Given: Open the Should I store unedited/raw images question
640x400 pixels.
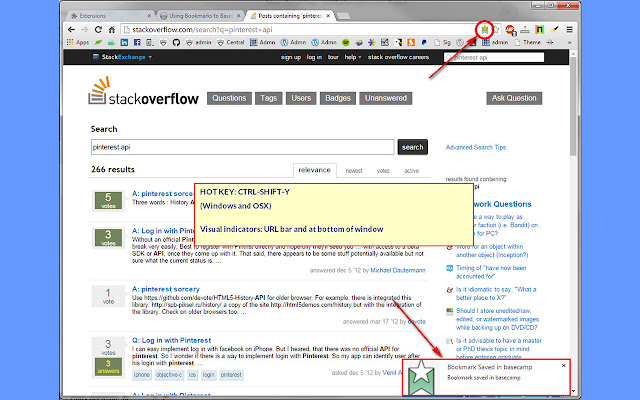Looking at the screenshot, I should pos(498,319).
